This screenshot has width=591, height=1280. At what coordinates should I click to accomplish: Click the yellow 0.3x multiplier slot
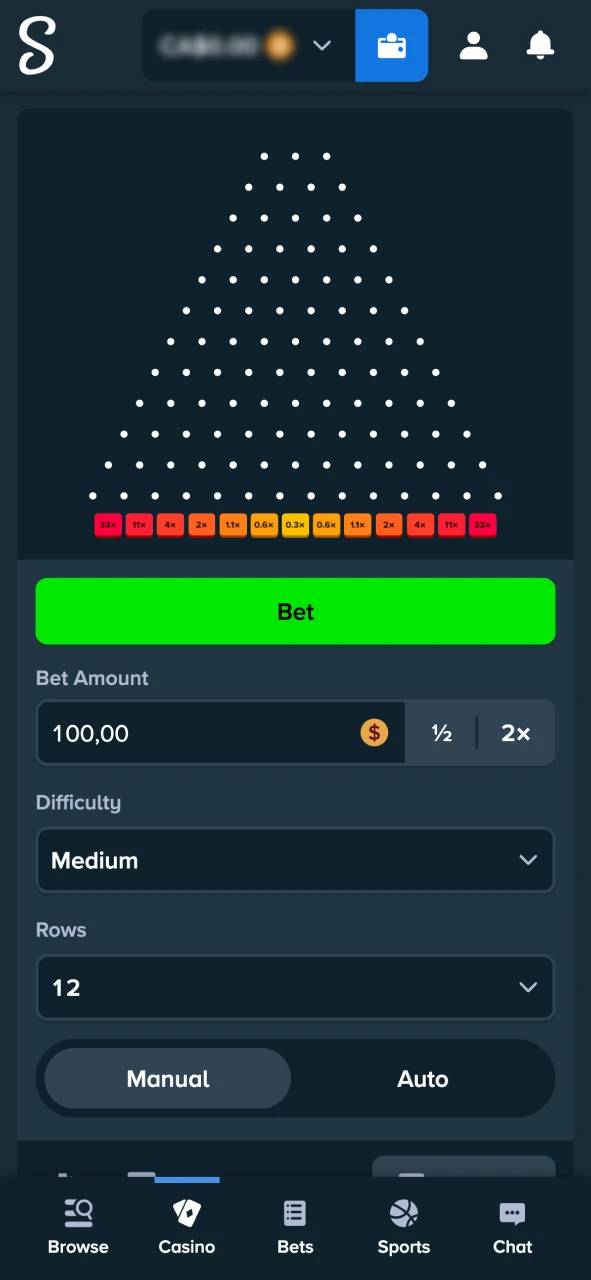[x=295, y=524]
